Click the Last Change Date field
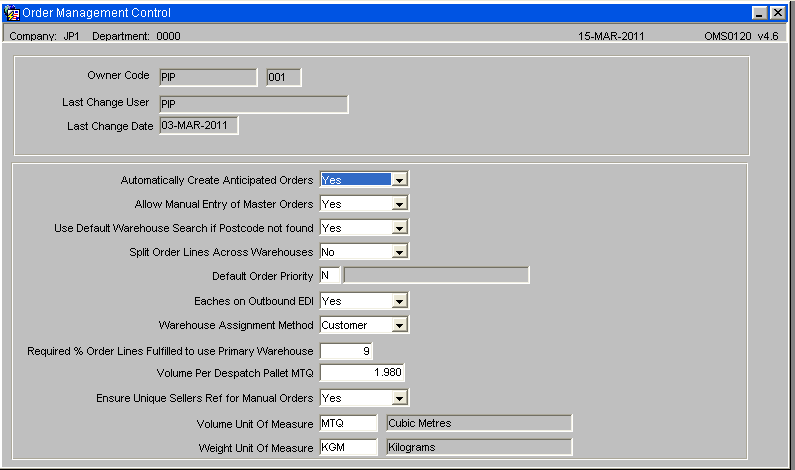Image resolution: width=795 pixels, height=470 pixels. pyautogui.click(x=199, y=125)
